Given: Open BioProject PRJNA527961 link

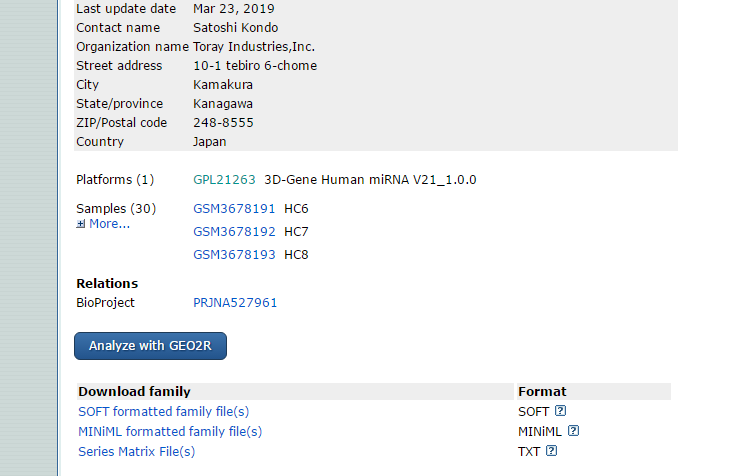Looking at the screenshot, I should pos(235,303).
